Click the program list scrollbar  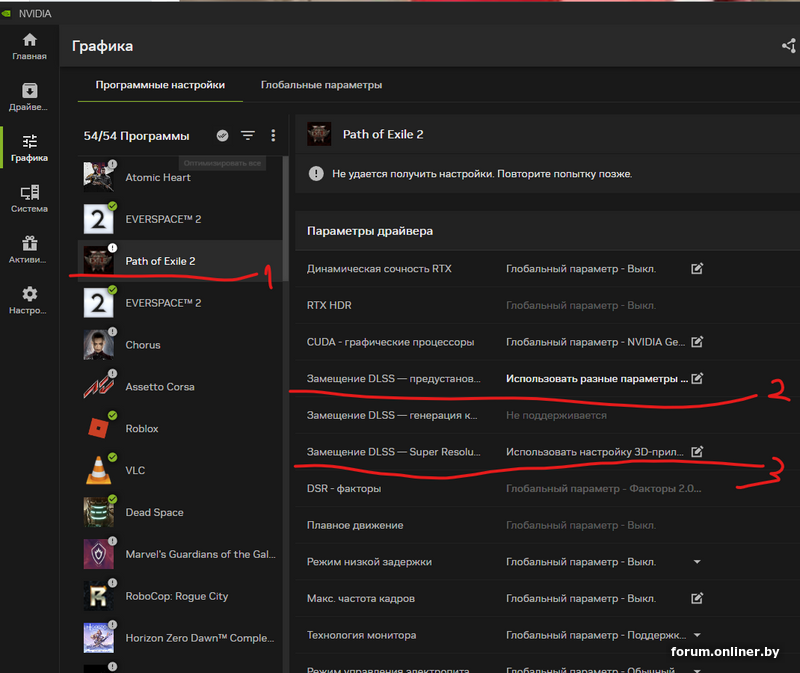pos(286,218)
